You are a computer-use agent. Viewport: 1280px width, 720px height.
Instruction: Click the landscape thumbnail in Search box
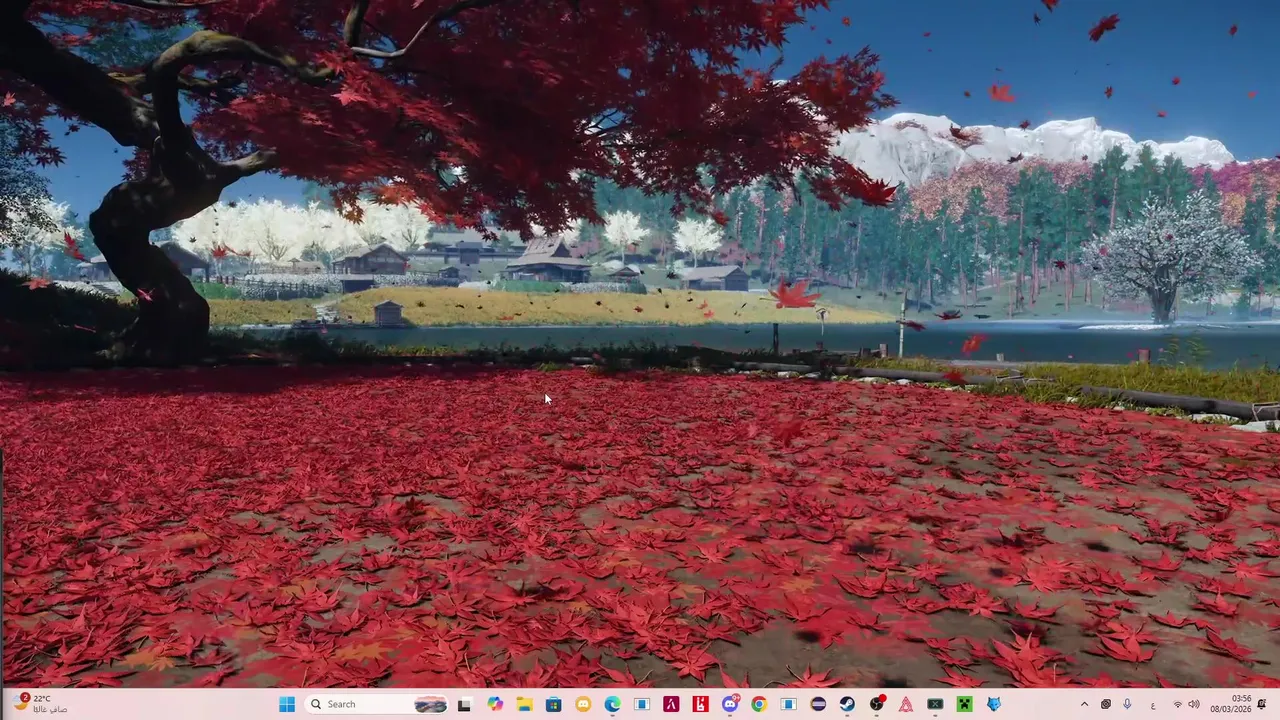click(x=430, y=704)
